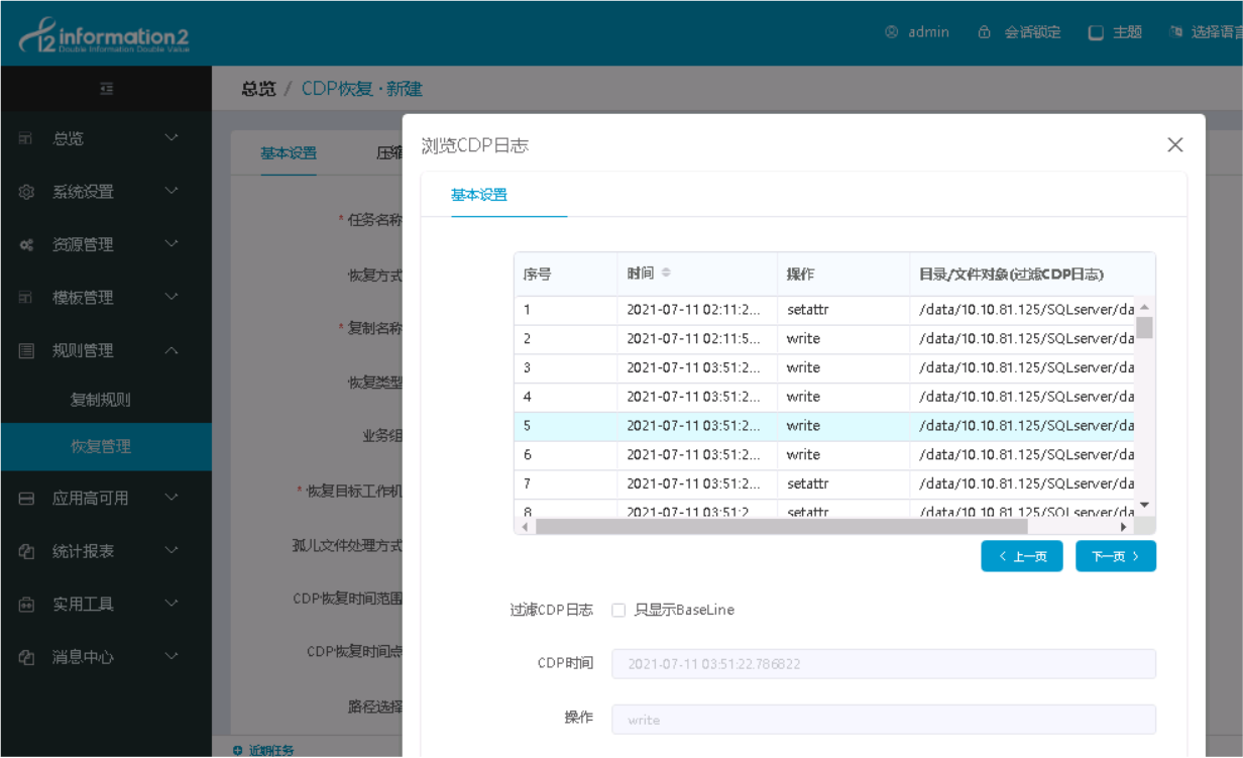Expand the 实用工具 menu chevron
The height and width of the screenshot is (758, 1243).
(172, 603)
